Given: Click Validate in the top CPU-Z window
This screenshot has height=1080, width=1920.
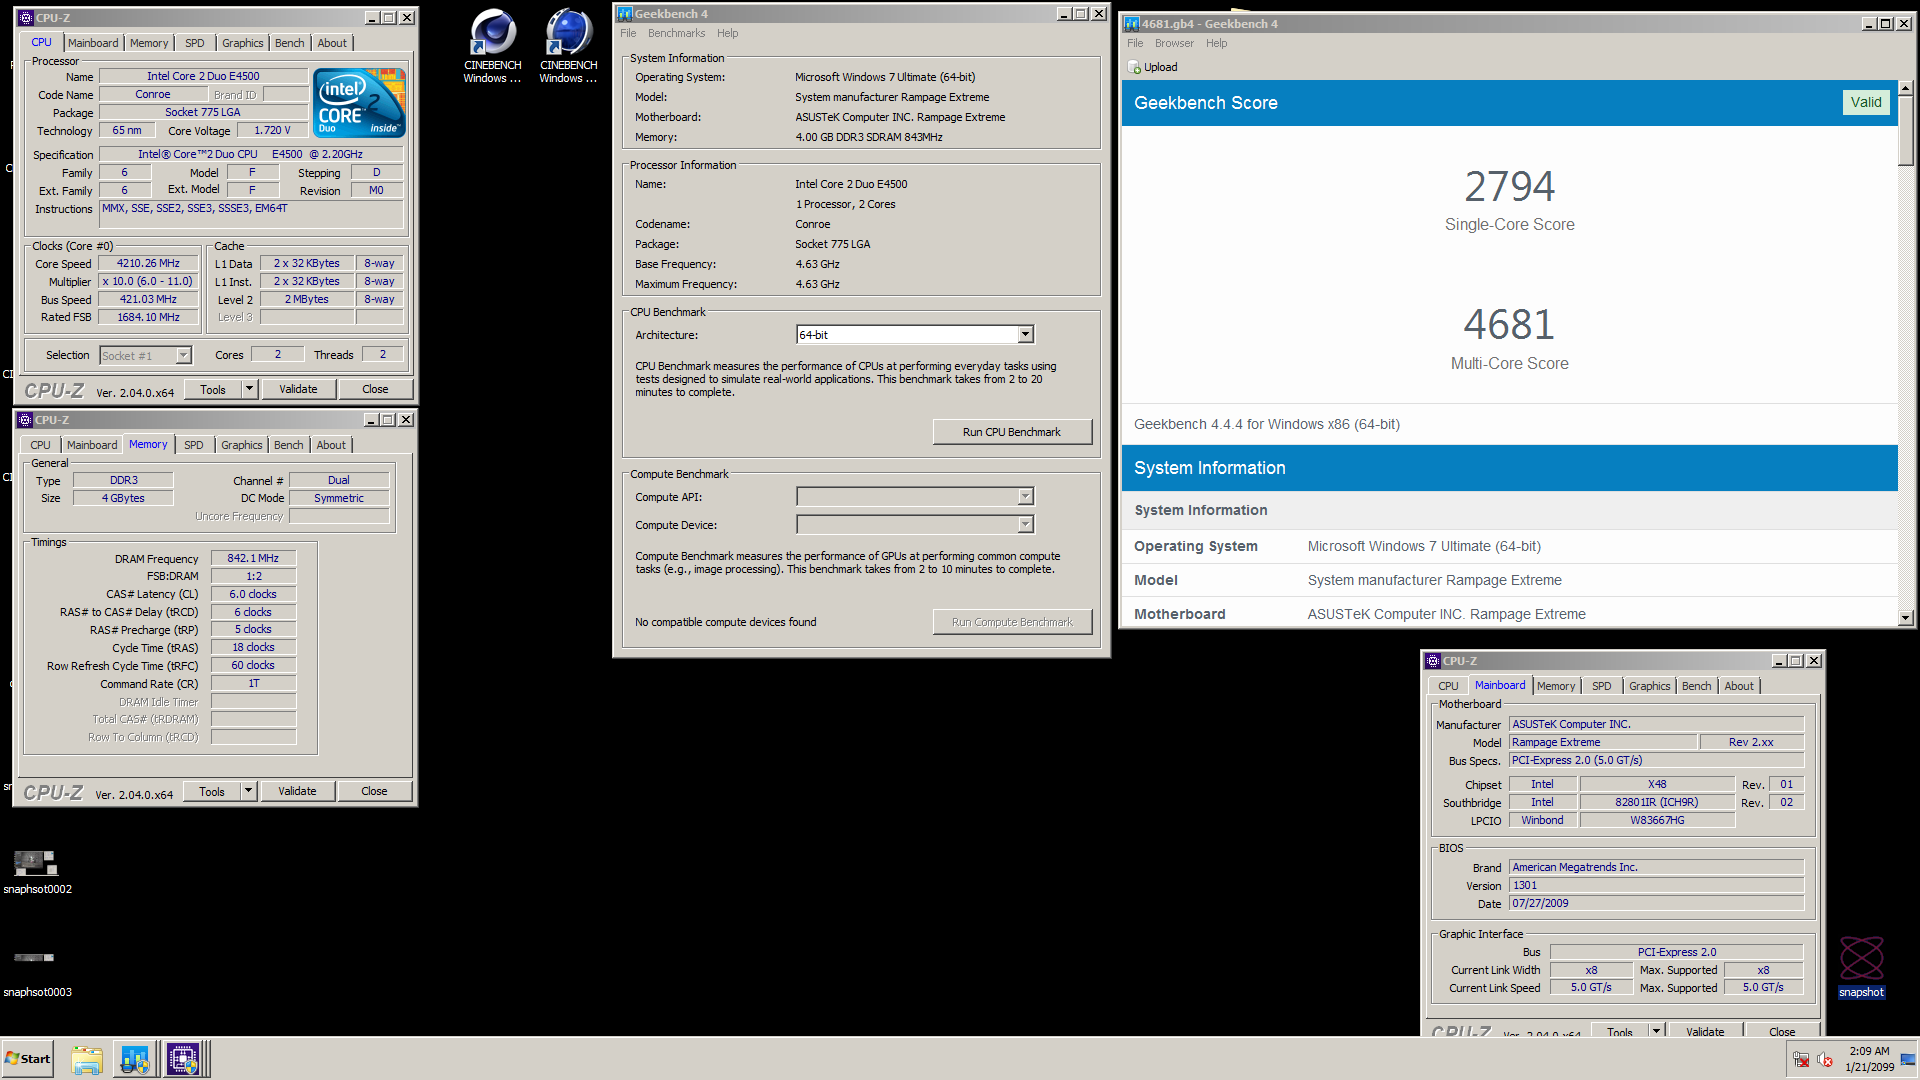Looking at the screenshot, I should (298, 389).
